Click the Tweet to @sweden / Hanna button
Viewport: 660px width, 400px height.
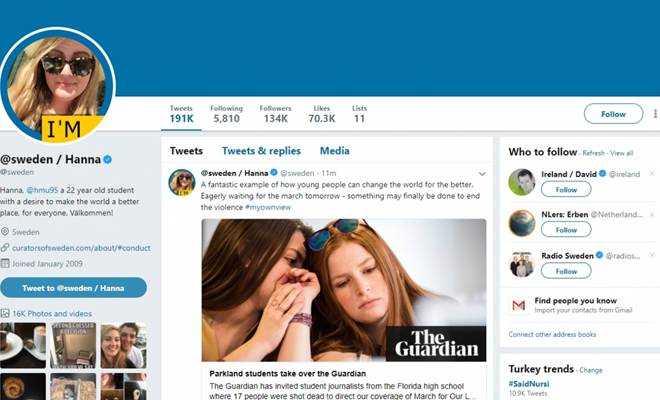click(x=74, y=288)
